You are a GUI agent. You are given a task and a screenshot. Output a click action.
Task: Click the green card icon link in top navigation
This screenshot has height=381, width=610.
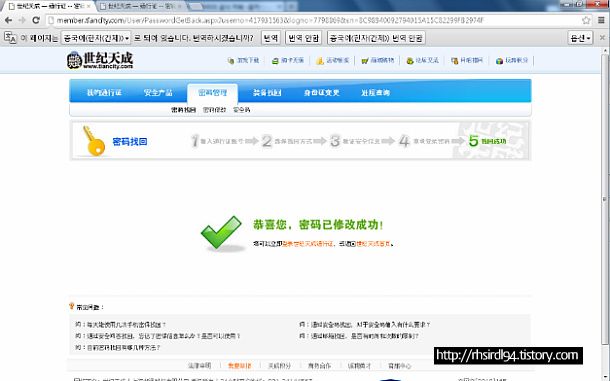(x=288, y=60)
